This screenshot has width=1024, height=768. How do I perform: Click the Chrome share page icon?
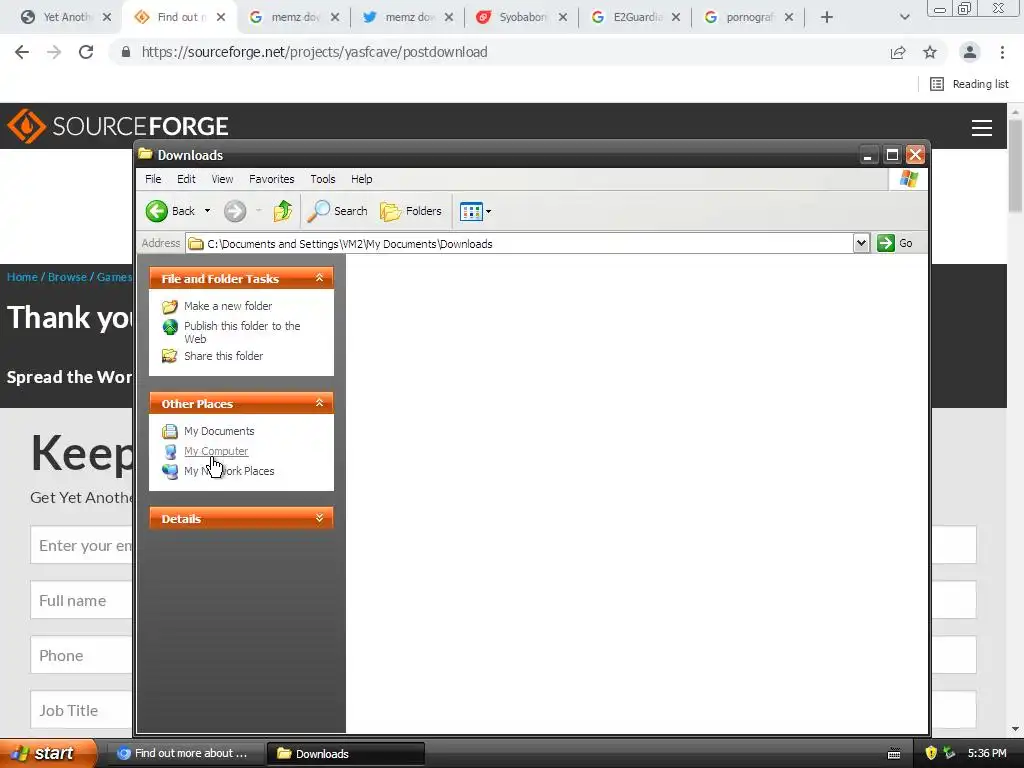[898, 52]
